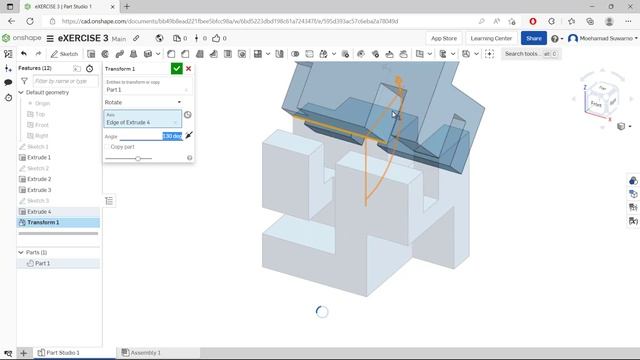The height and width of the screenshot is (360, 640).
Task: Open rollback history clock icon in Features header
Action: (89, 69)
